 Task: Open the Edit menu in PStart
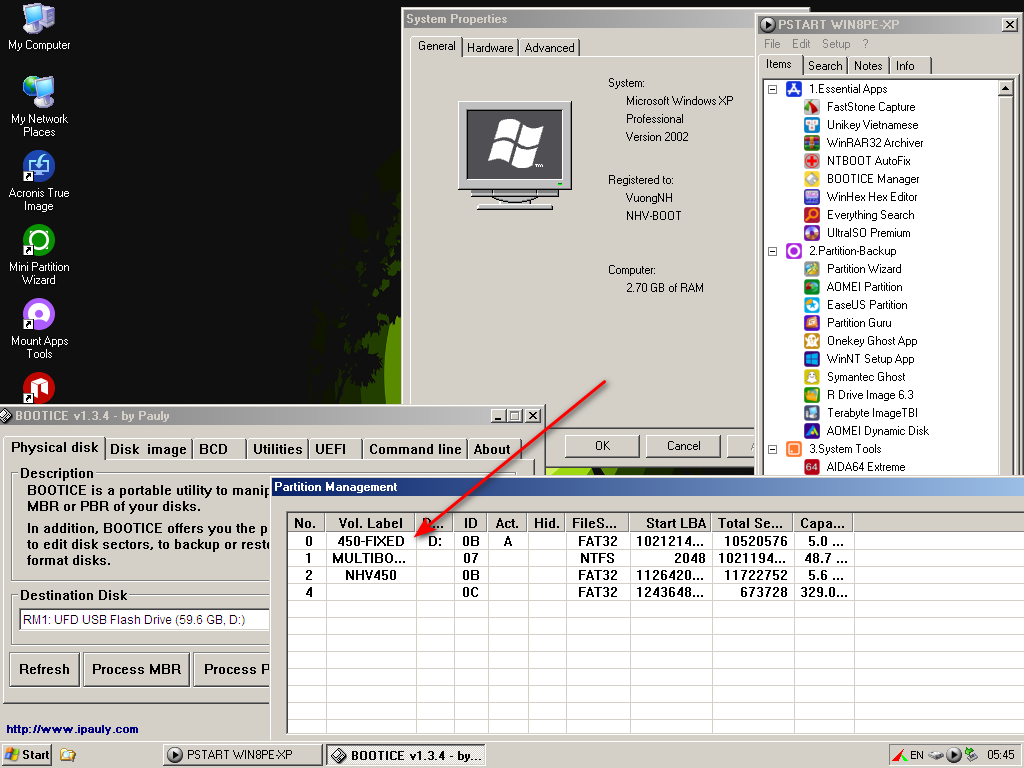(x=801, y=44)
